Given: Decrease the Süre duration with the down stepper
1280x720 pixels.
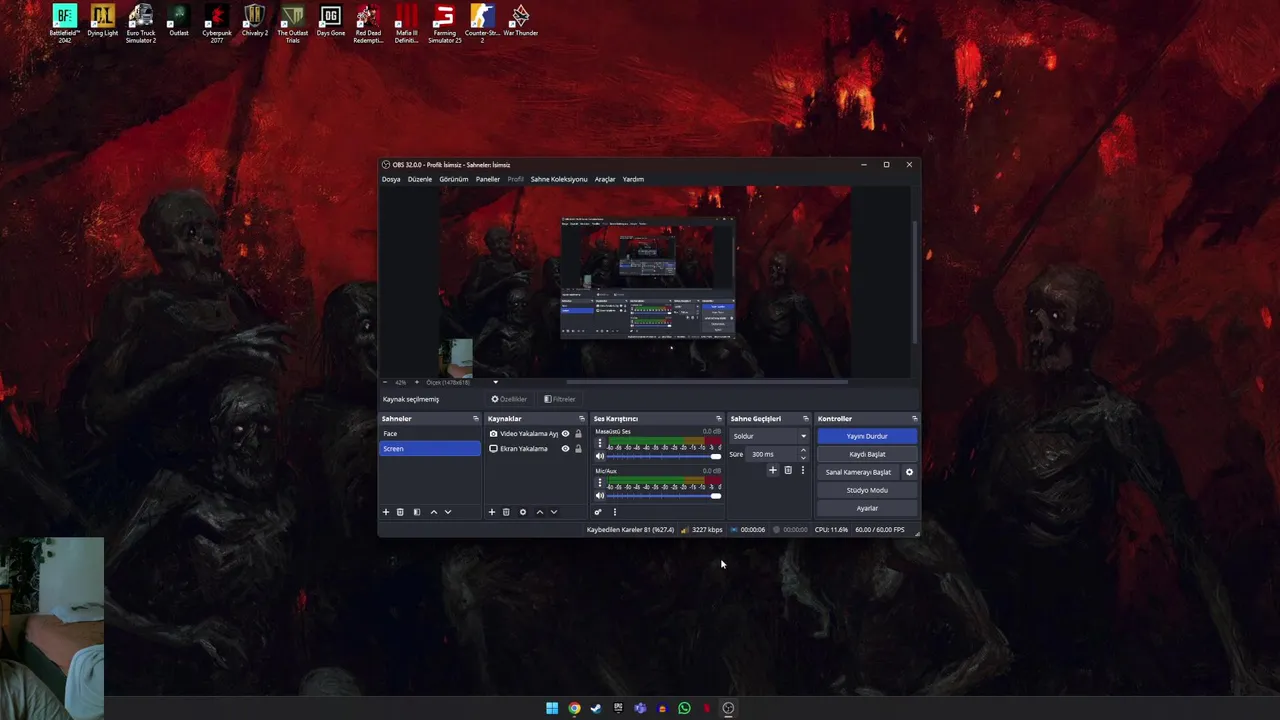Looking at the screenshot, I should click(x=803, y=458).
